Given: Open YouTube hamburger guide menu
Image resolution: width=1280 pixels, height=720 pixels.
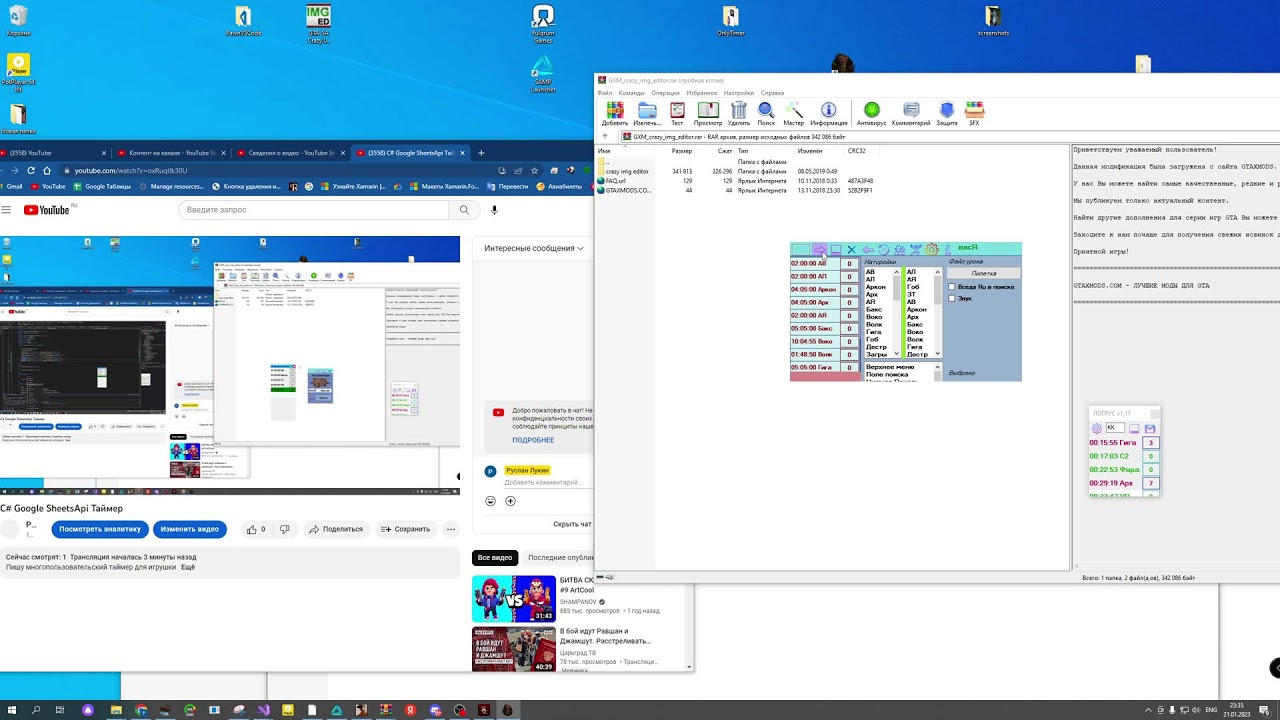Looking at the screenshot, I should tap(6, 210).
